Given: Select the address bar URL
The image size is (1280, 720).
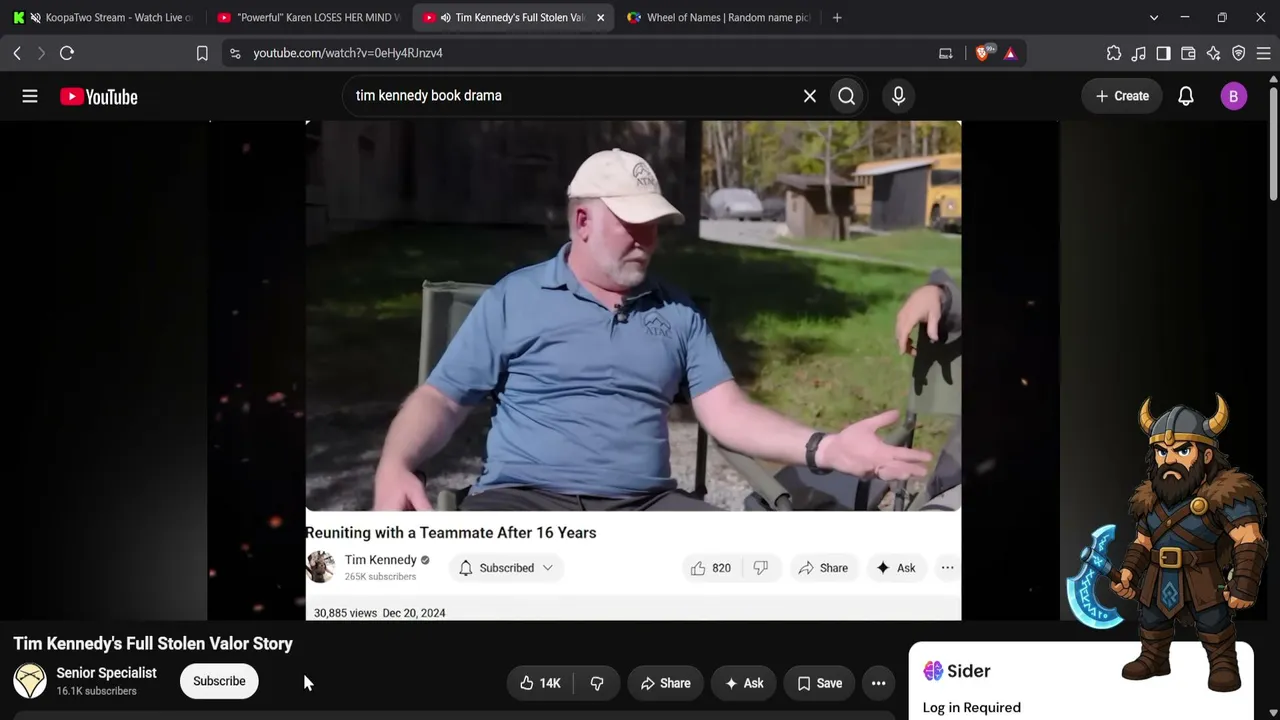Looking at the screenshot, I should coord(348,53).
